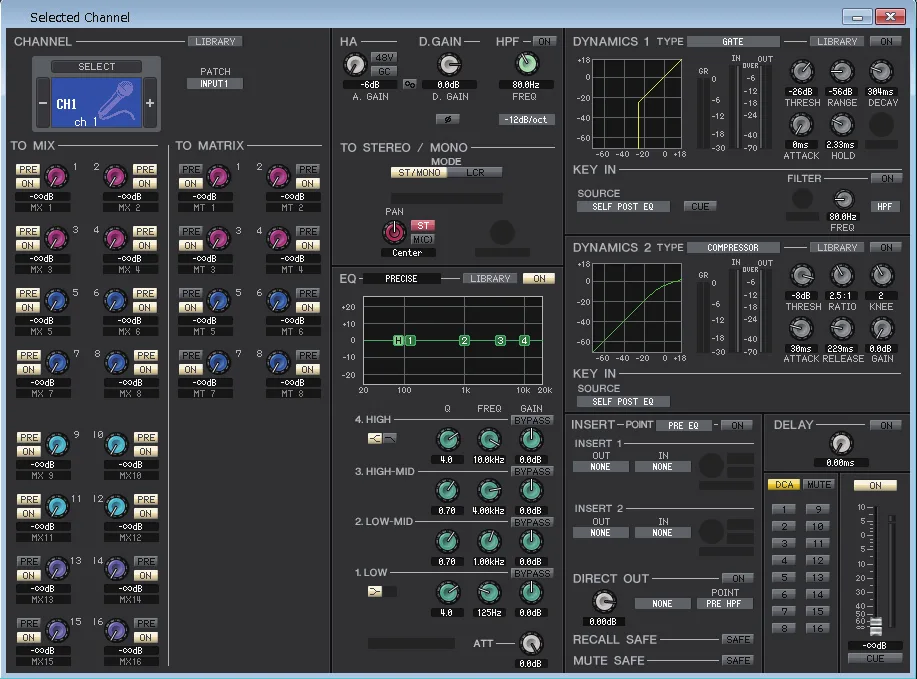
Task: Click EQ band 2 node on graph
Action: point(464,340)
